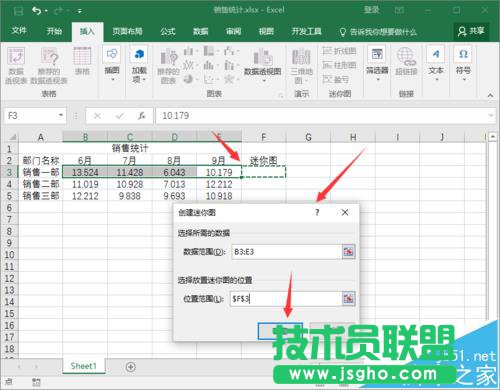Open 推荐的数据透视表 recommended PivotTables
This screenshot has width=500, height=390.
point(49,65)
